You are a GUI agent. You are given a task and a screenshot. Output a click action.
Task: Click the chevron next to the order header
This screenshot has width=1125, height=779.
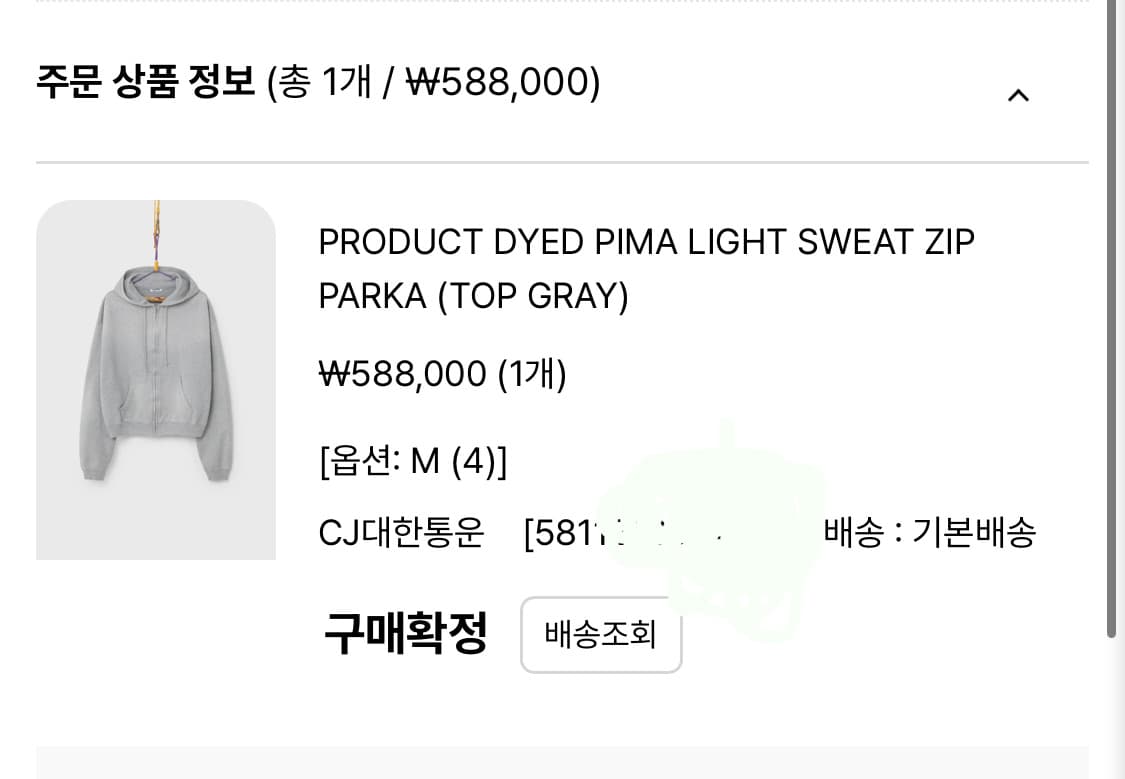(1017, 95)
